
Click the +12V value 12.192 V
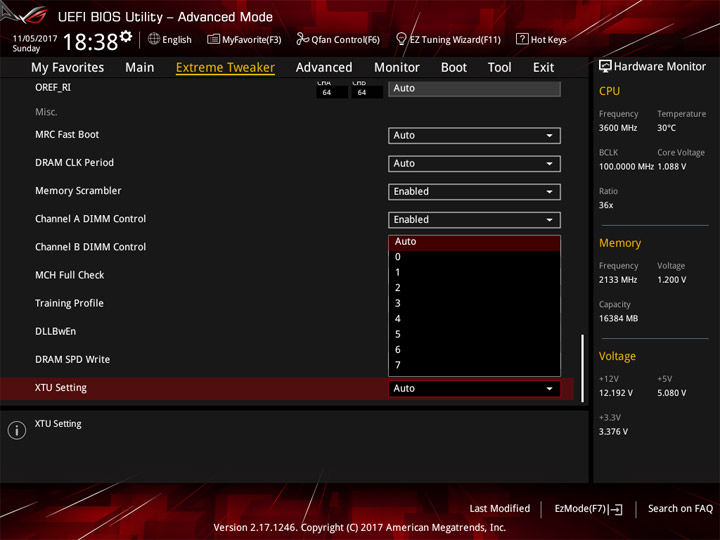click(615, 394)
